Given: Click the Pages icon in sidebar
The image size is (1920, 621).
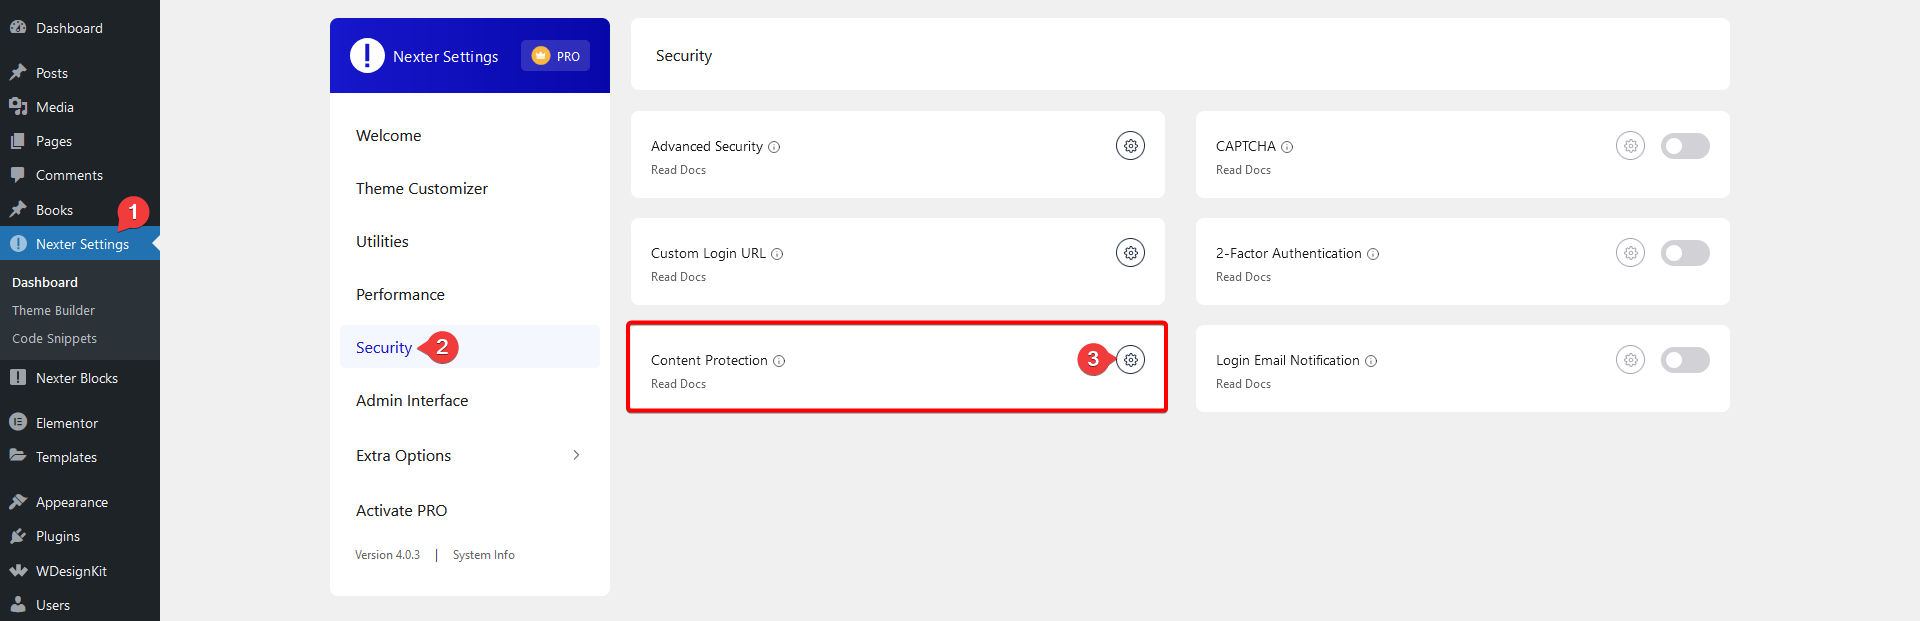Looking at the screenshot, I should pos(18,141).
